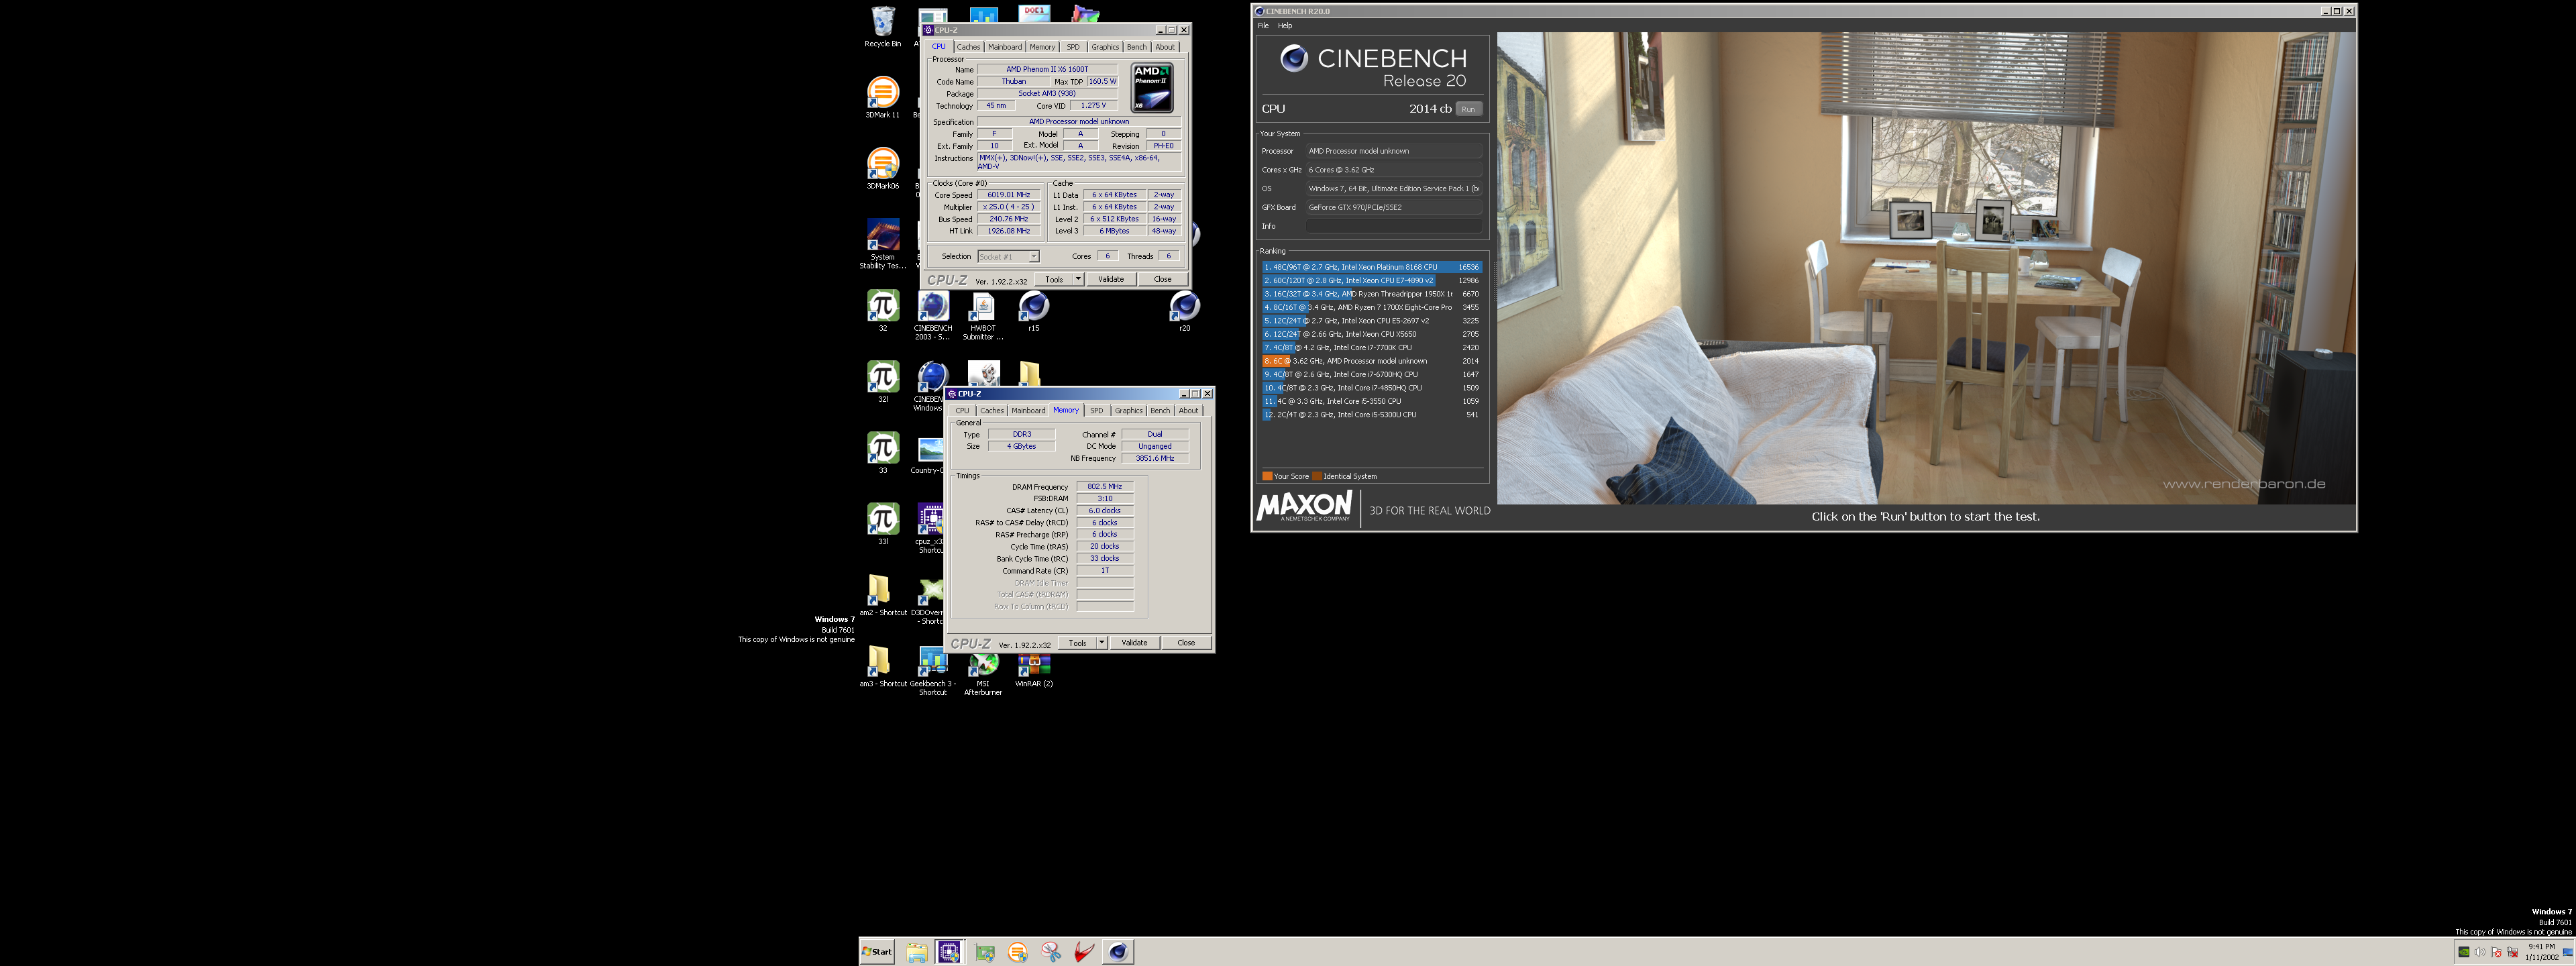Viewport: 2576px width, 966px height.
Task: Launch the Cinebench r15 desktop shortcut
Action: pyautogui.click(x=1033, y=310)
